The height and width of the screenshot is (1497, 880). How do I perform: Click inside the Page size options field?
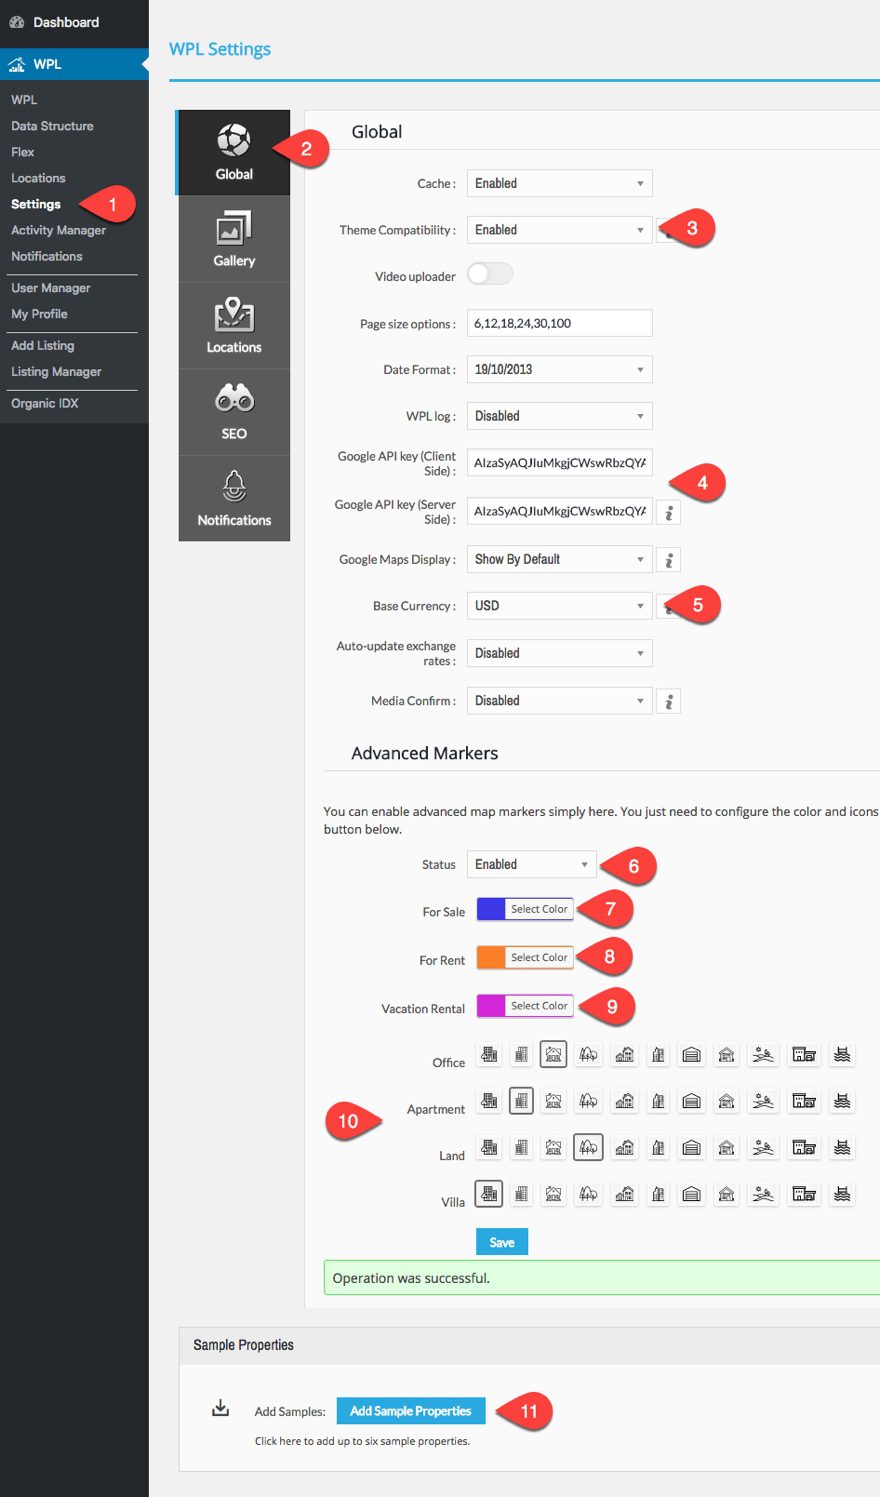click(558, 322)
